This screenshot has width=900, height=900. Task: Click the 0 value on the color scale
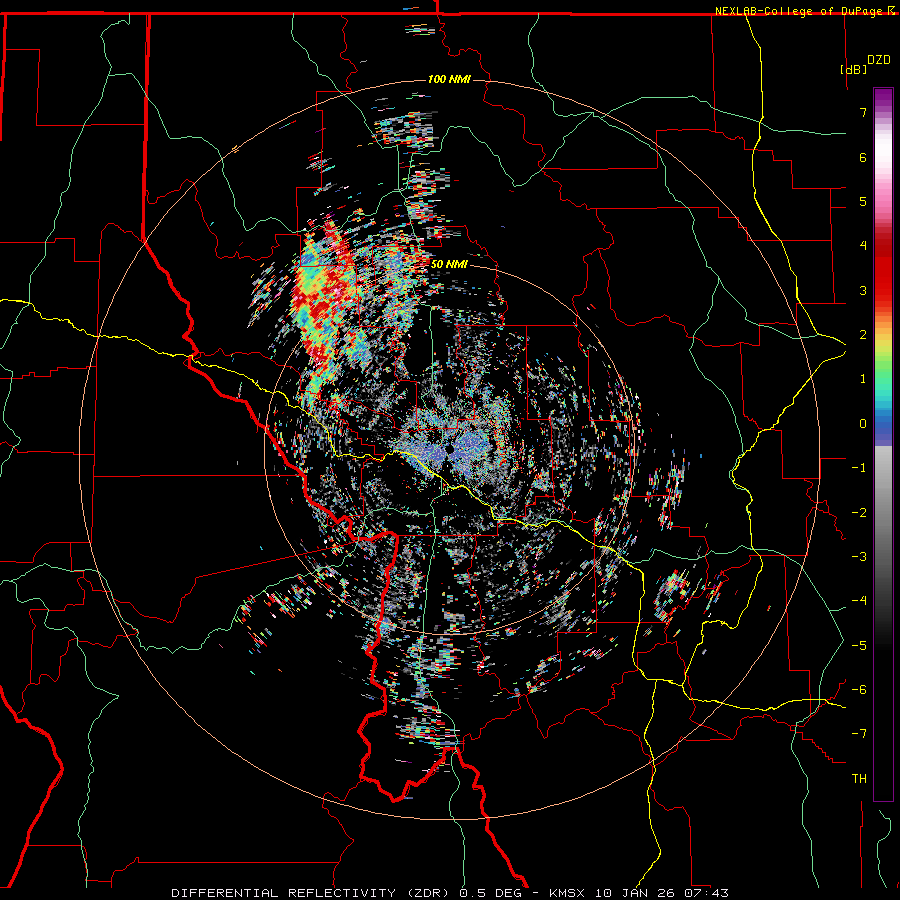[x=863, y=424]
